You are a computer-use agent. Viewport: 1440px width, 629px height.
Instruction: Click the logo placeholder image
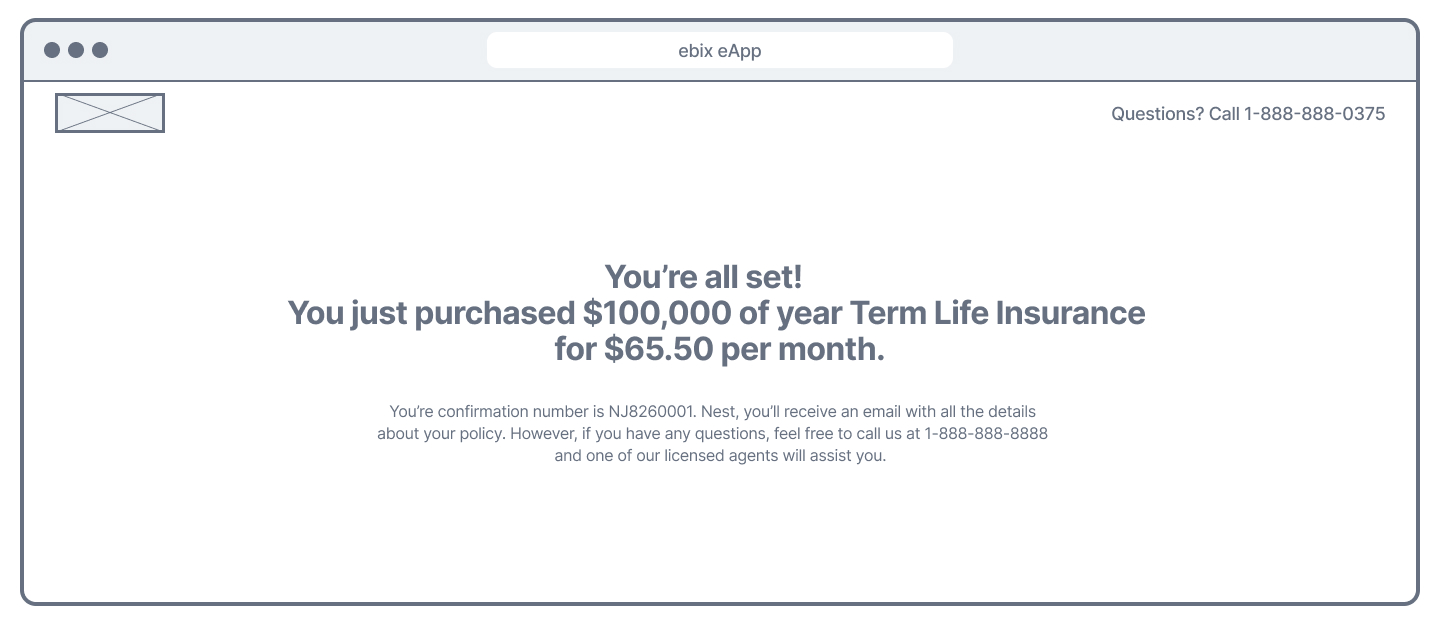coord(110,113)
